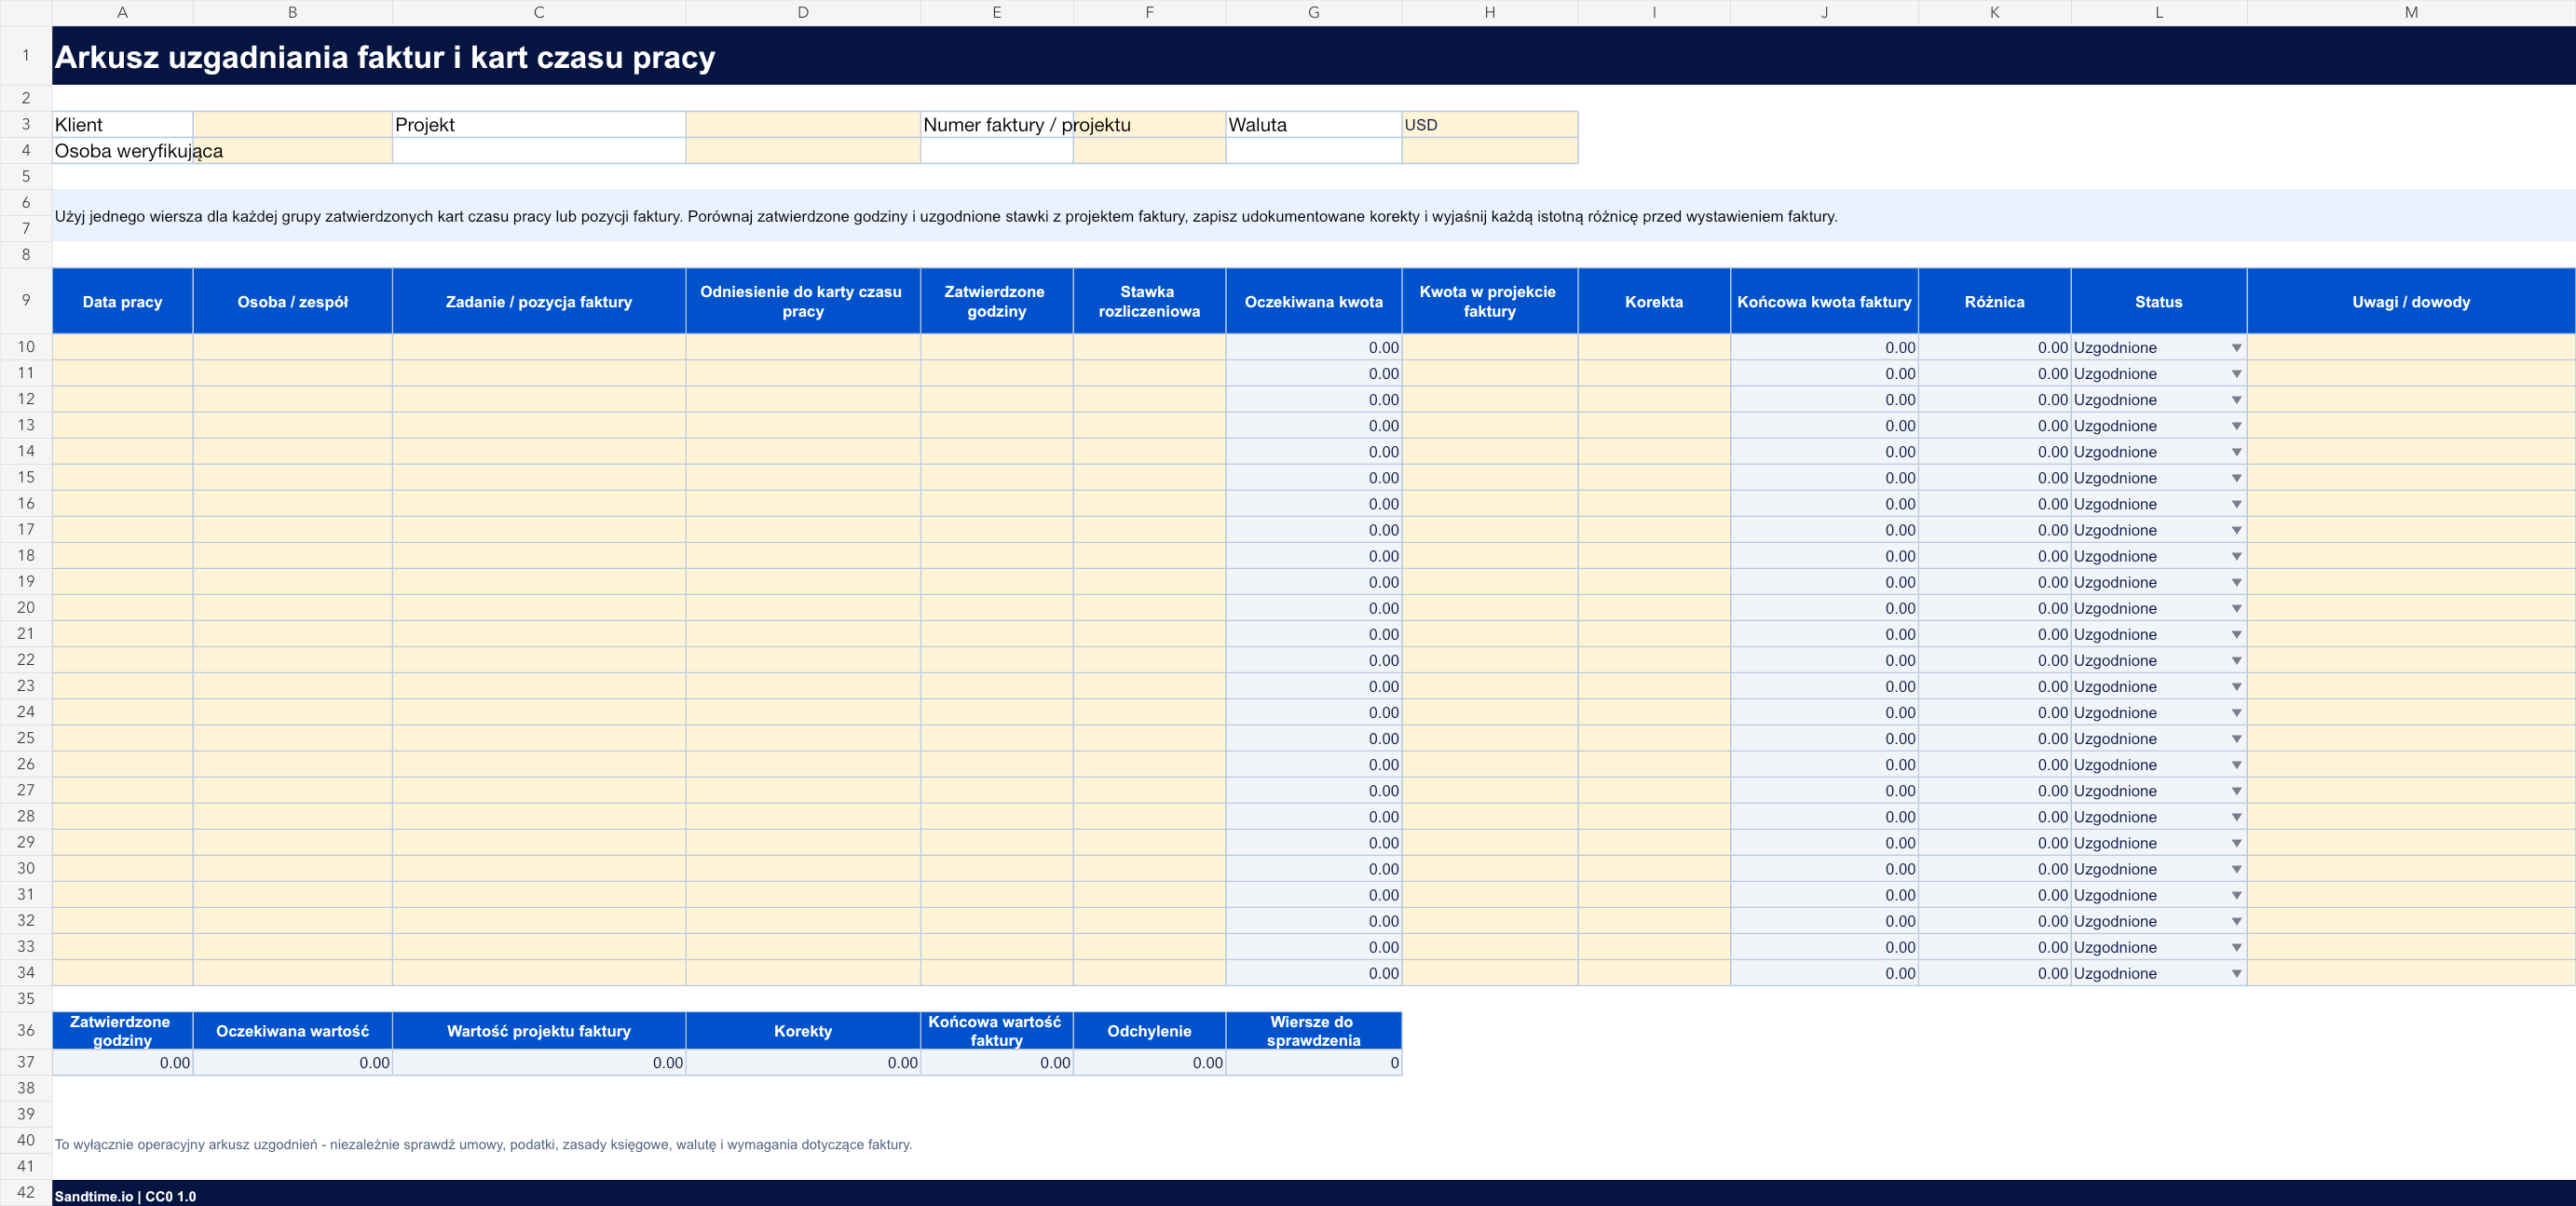Select column header M

pyautogui.click(x=2411, y=12)
